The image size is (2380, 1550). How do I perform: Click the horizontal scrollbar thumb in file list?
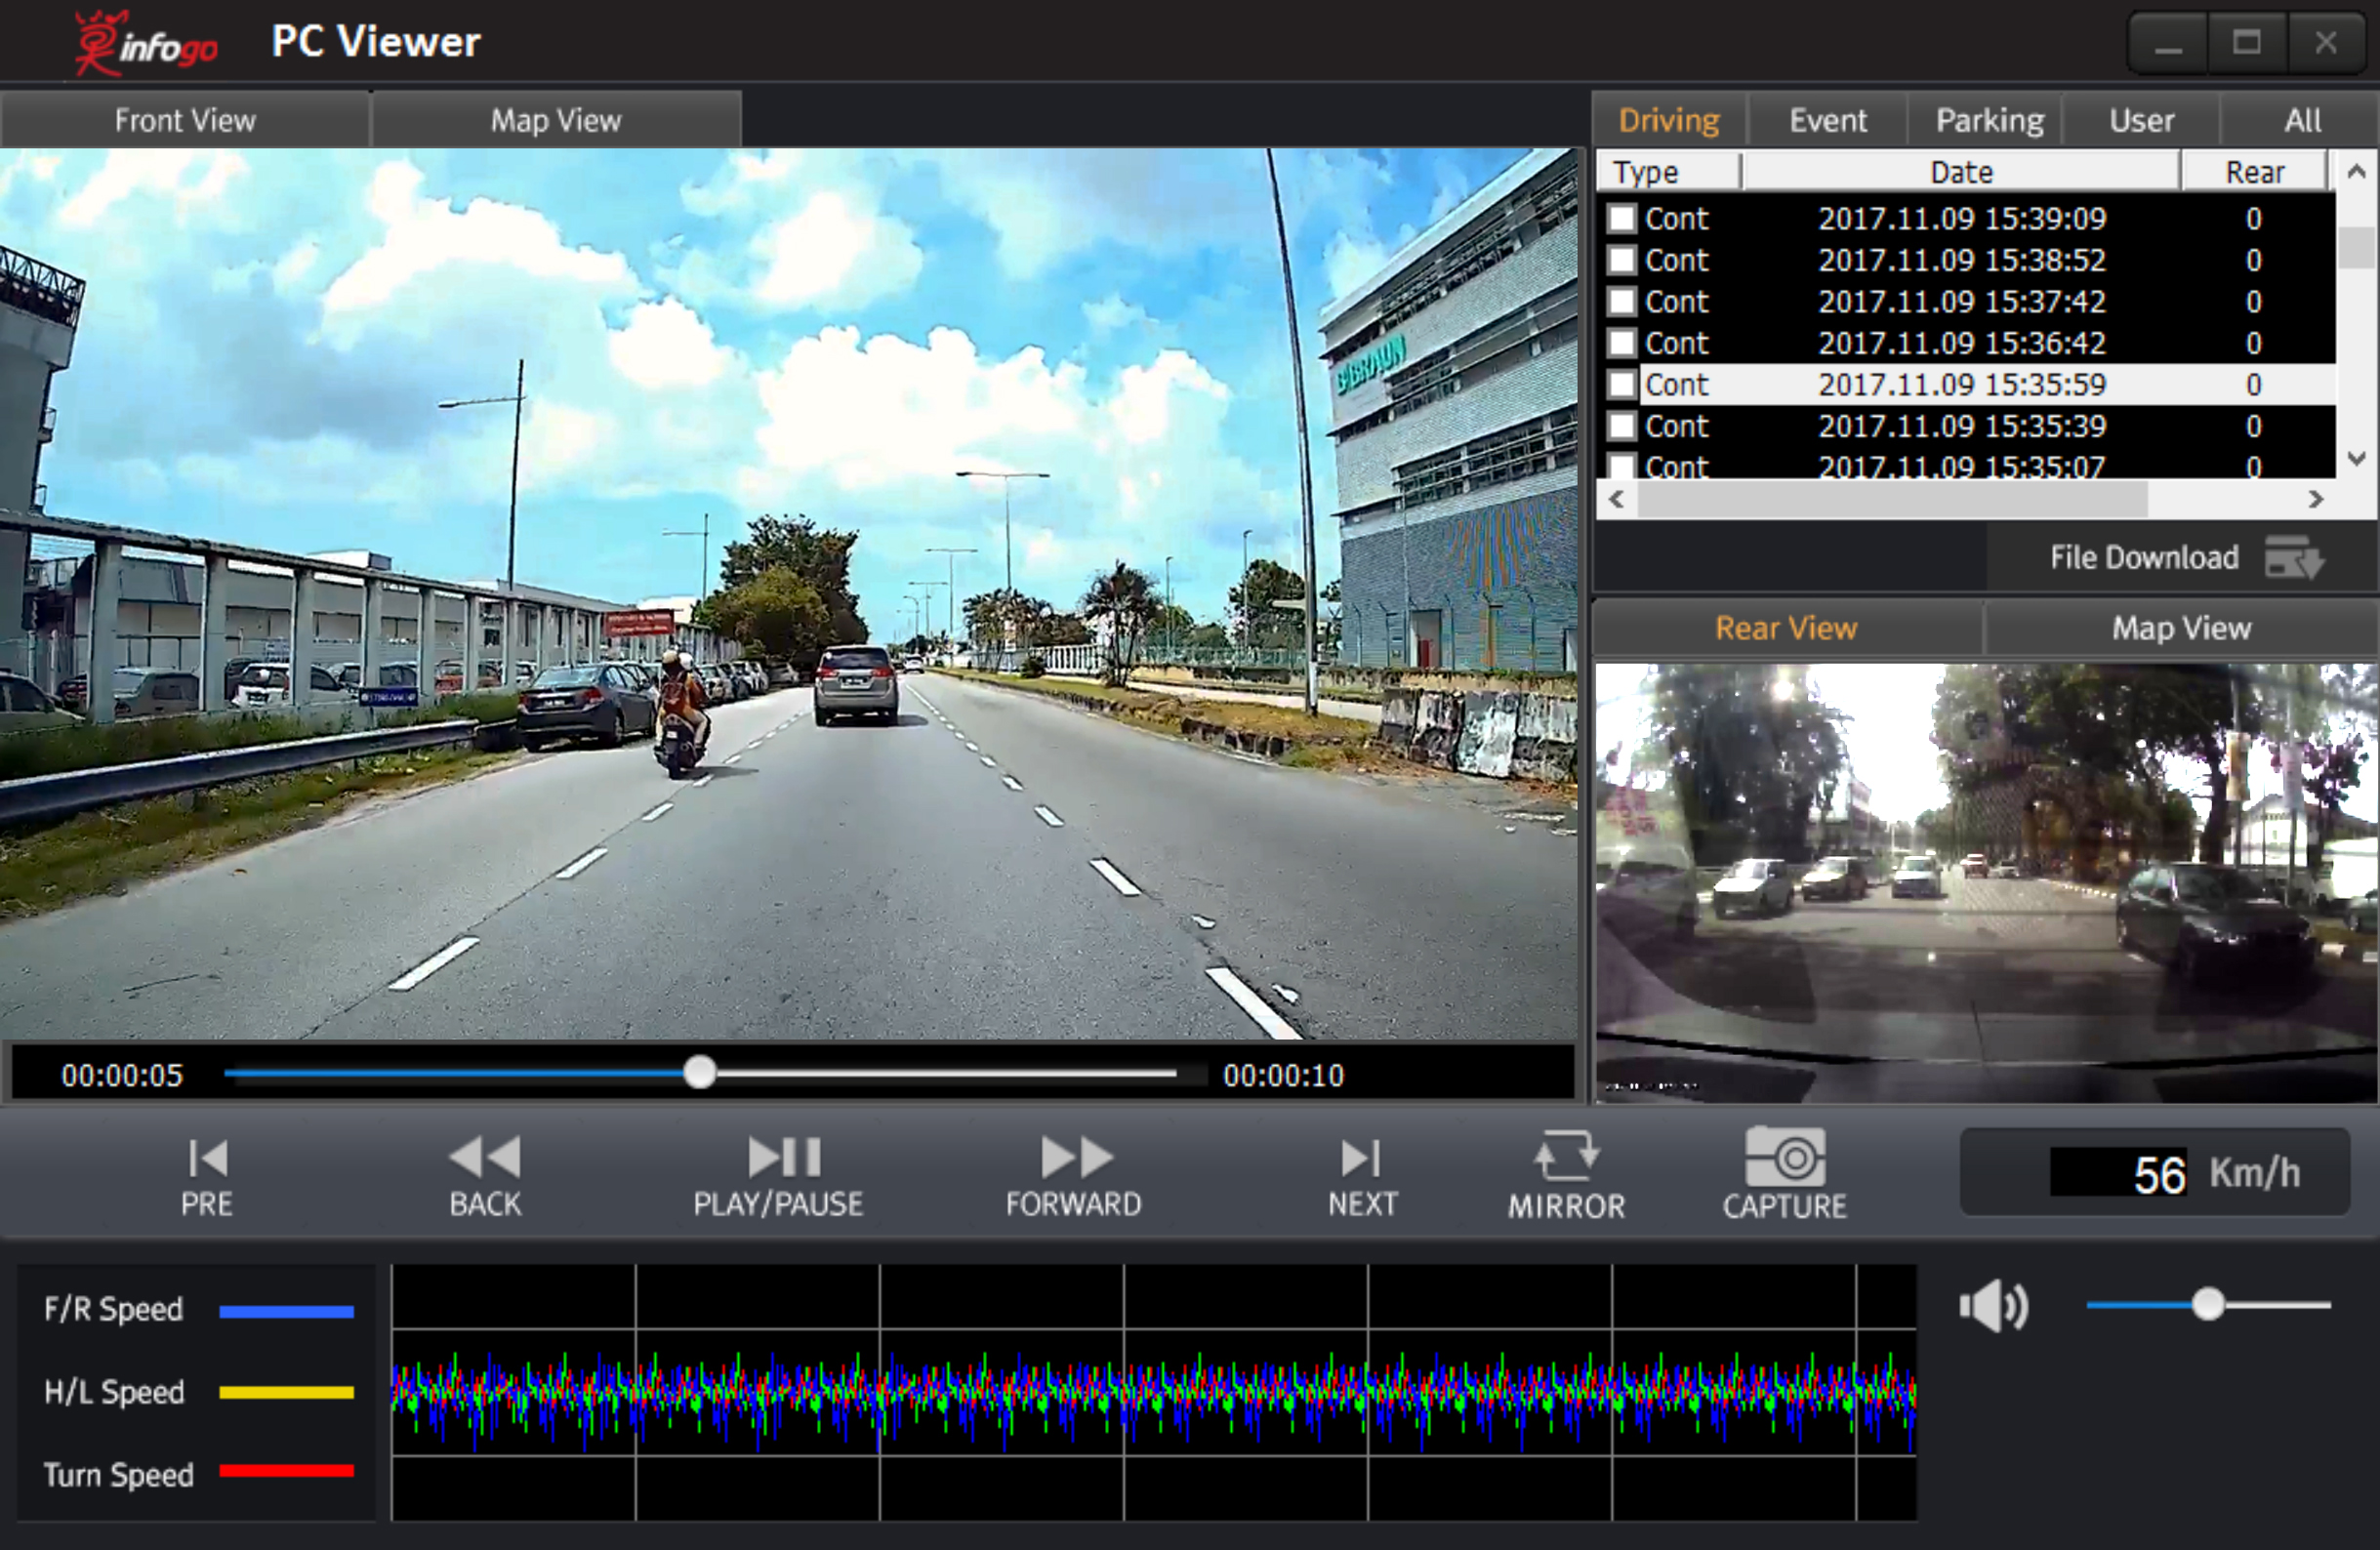pos(1892,498)
